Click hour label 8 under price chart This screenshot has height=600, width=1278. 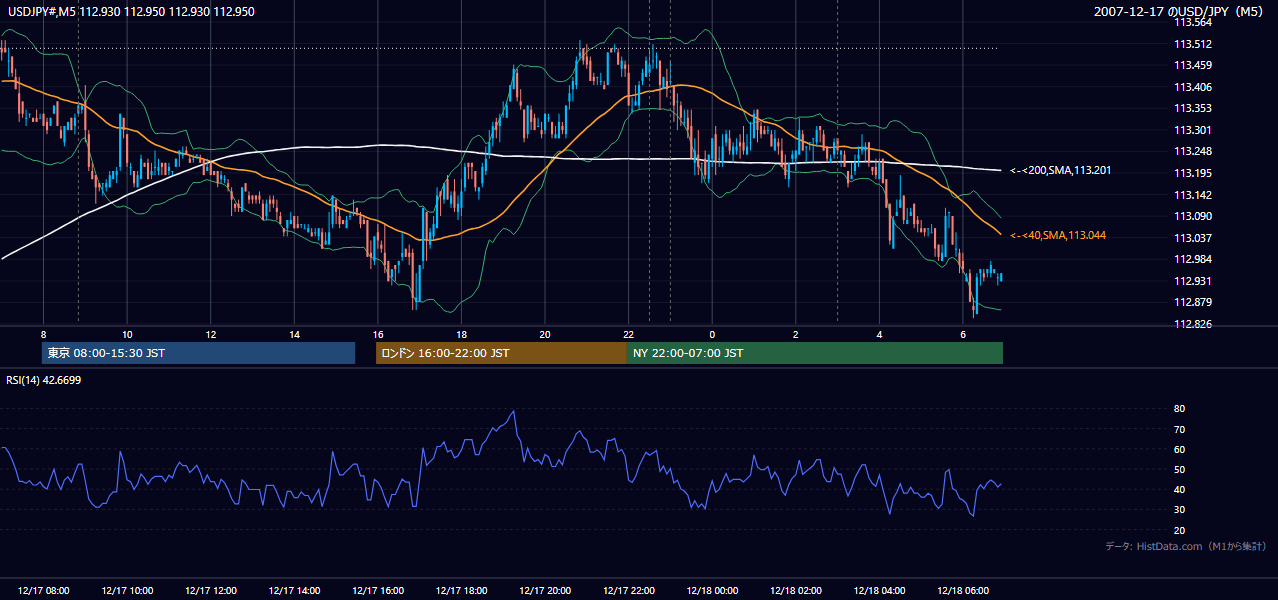coord(44,334)
